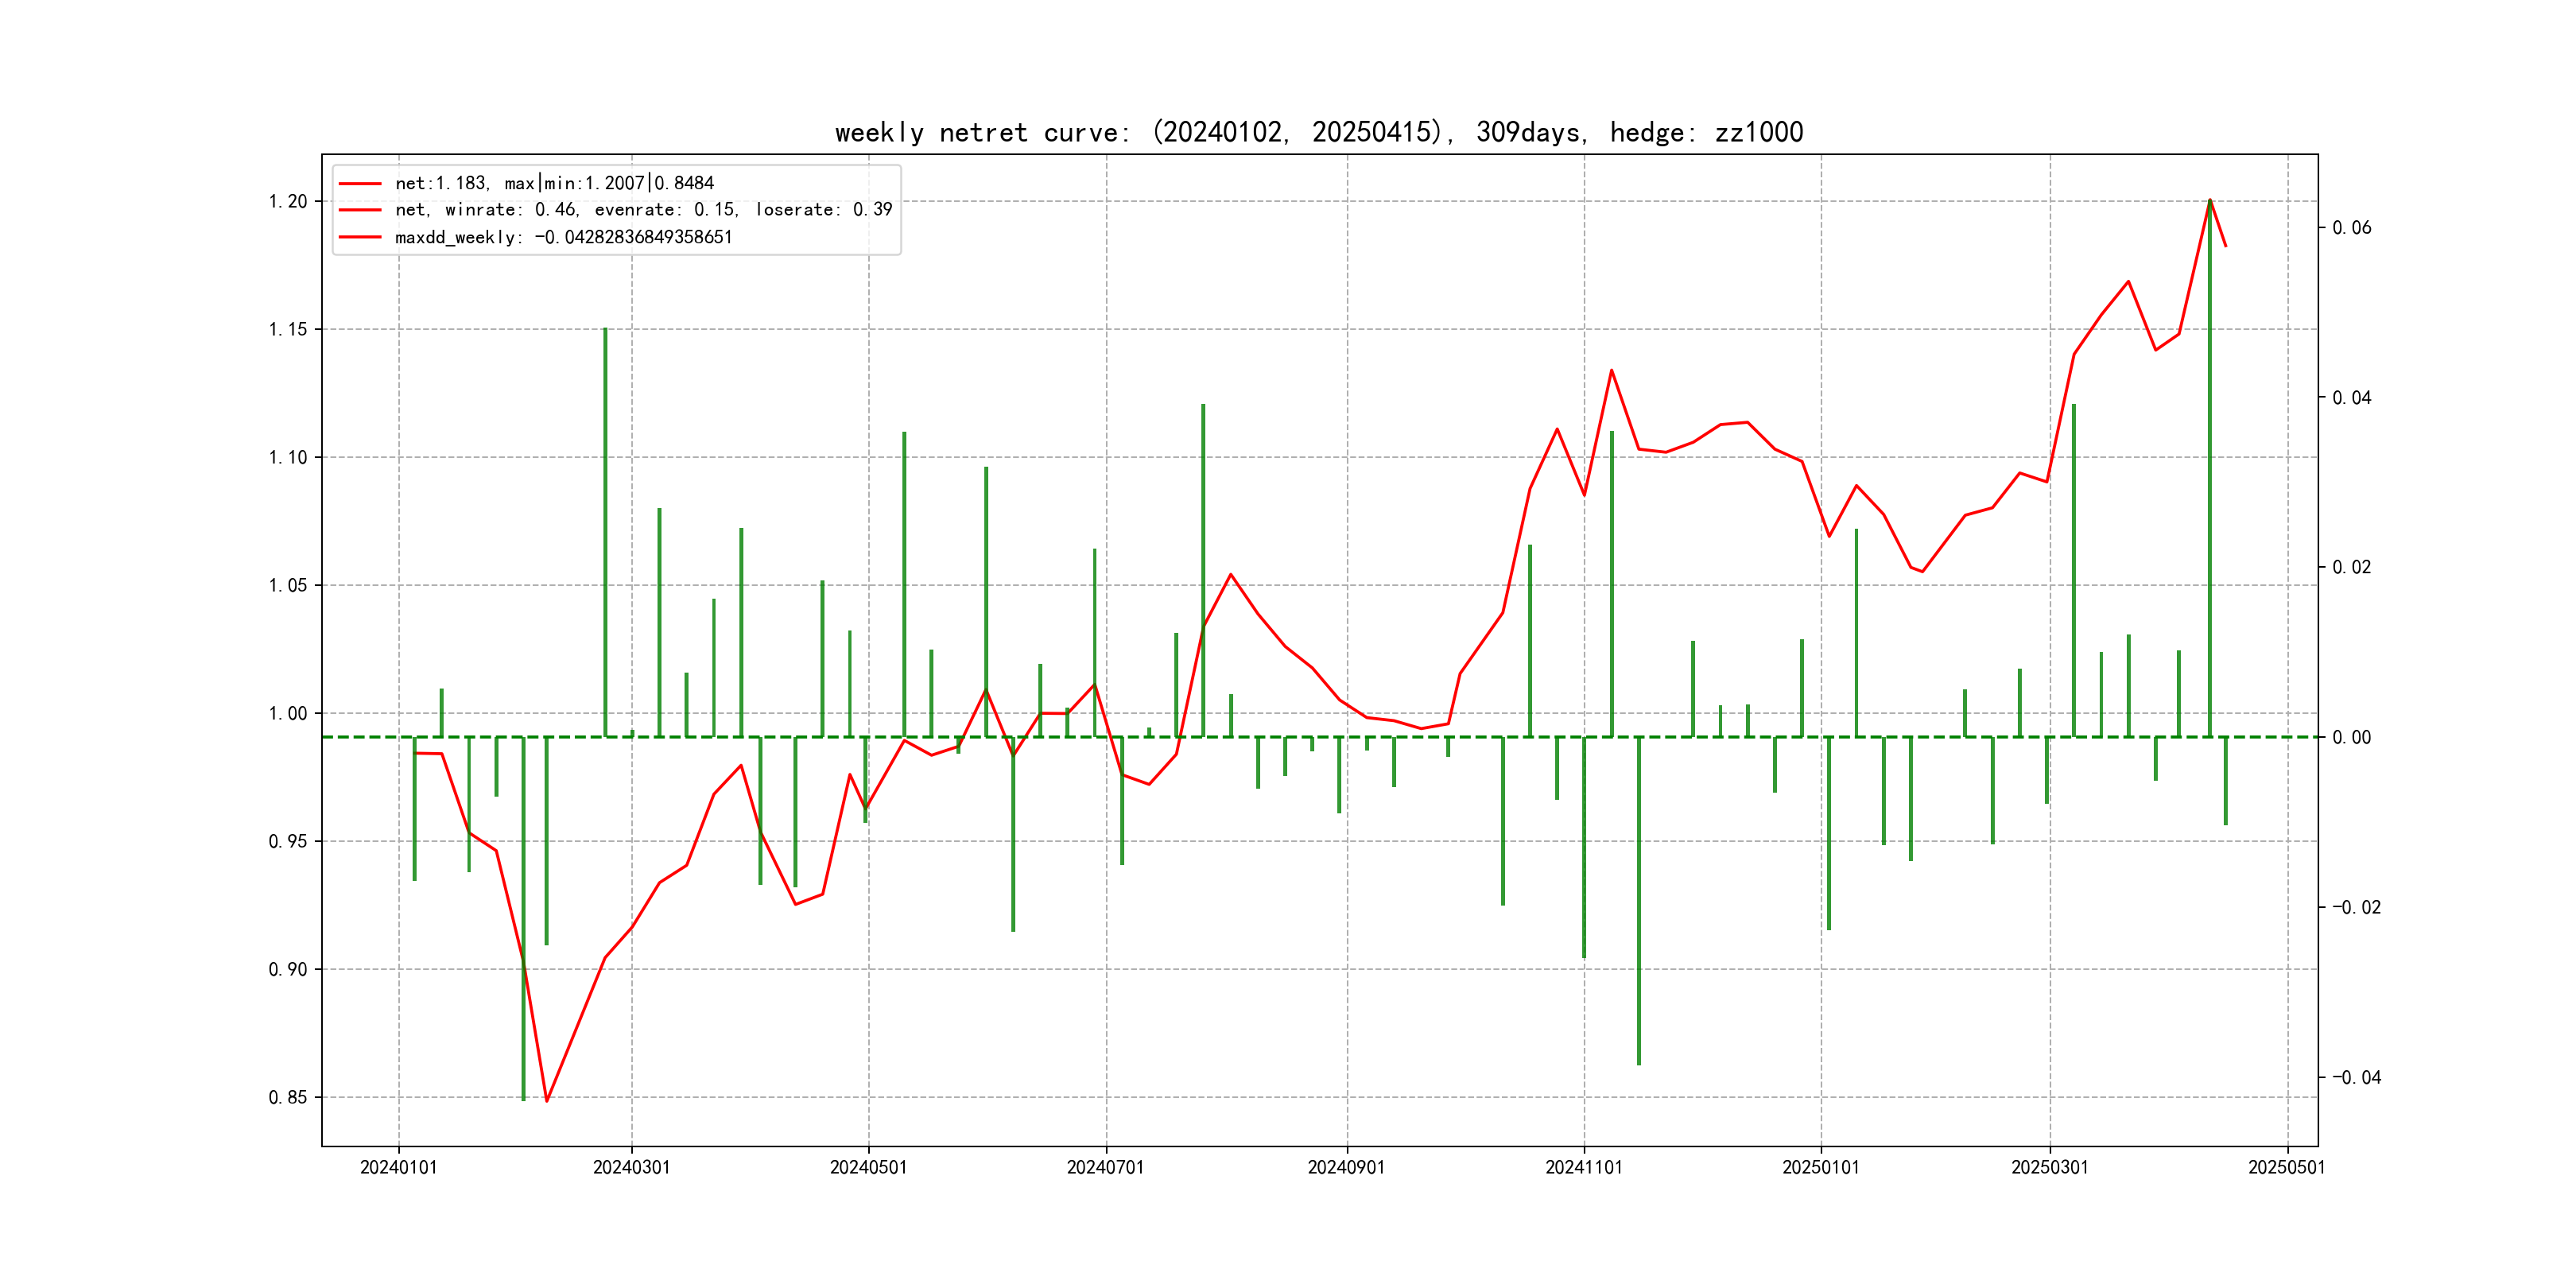Click the 20240901 x-axis label
This screenshot has width=2576, height=1288.
pyautogui.click(x=1346, y=1167)
